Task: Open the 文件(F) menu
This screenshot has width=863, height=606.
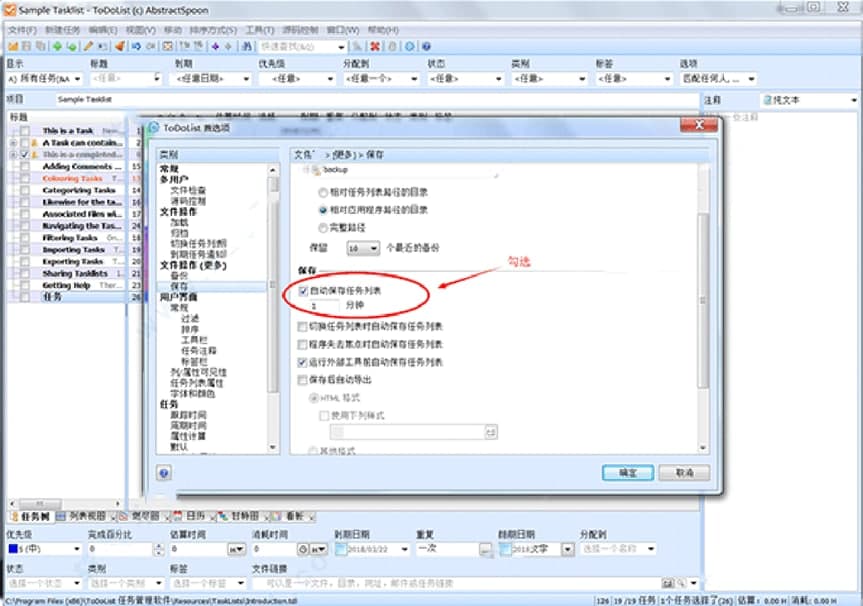Action: tap(22, 30)
